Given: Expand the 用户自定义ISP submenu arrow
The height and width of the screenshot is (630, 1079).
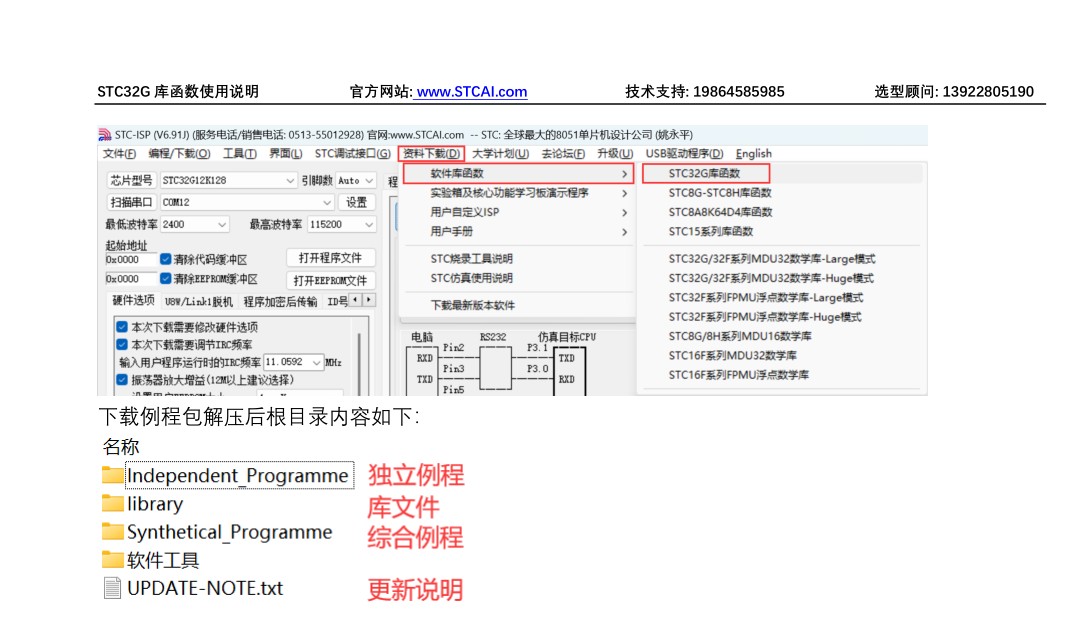Looking at the screenshot, I should [x=624, y=213].
